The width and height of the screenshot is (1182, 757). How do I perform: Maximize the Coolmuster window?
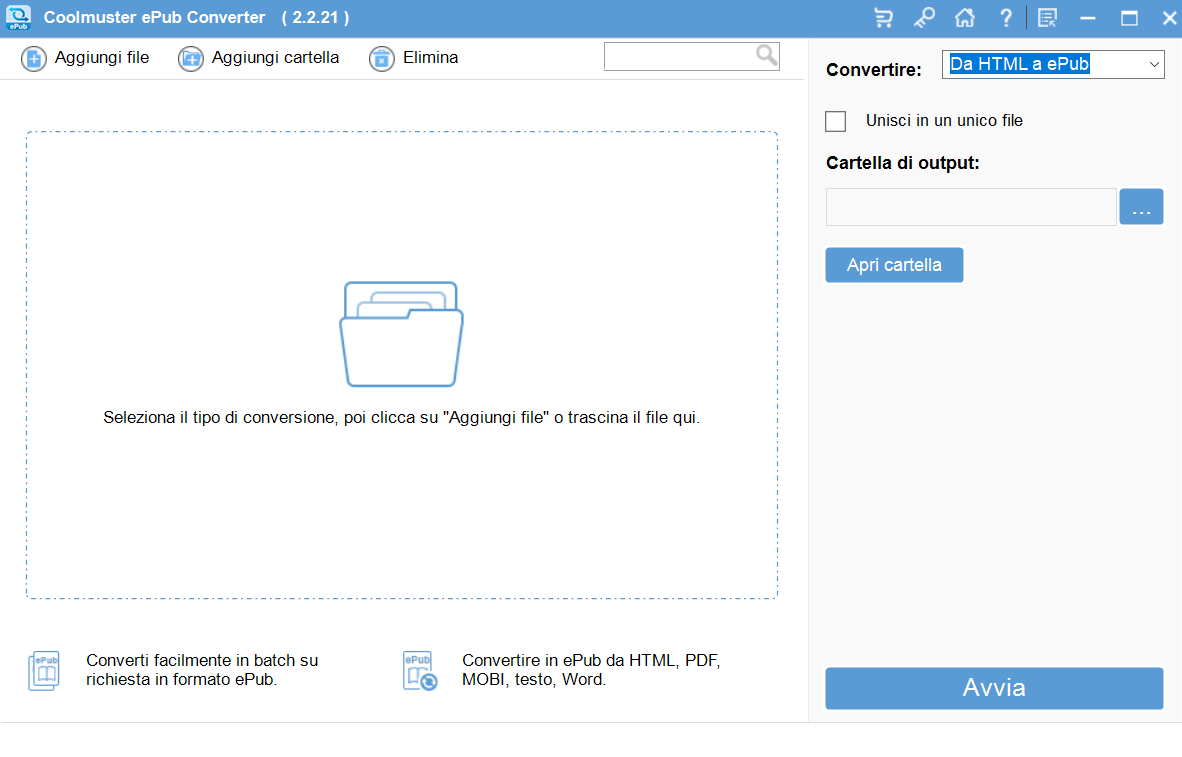point(1129,17)
